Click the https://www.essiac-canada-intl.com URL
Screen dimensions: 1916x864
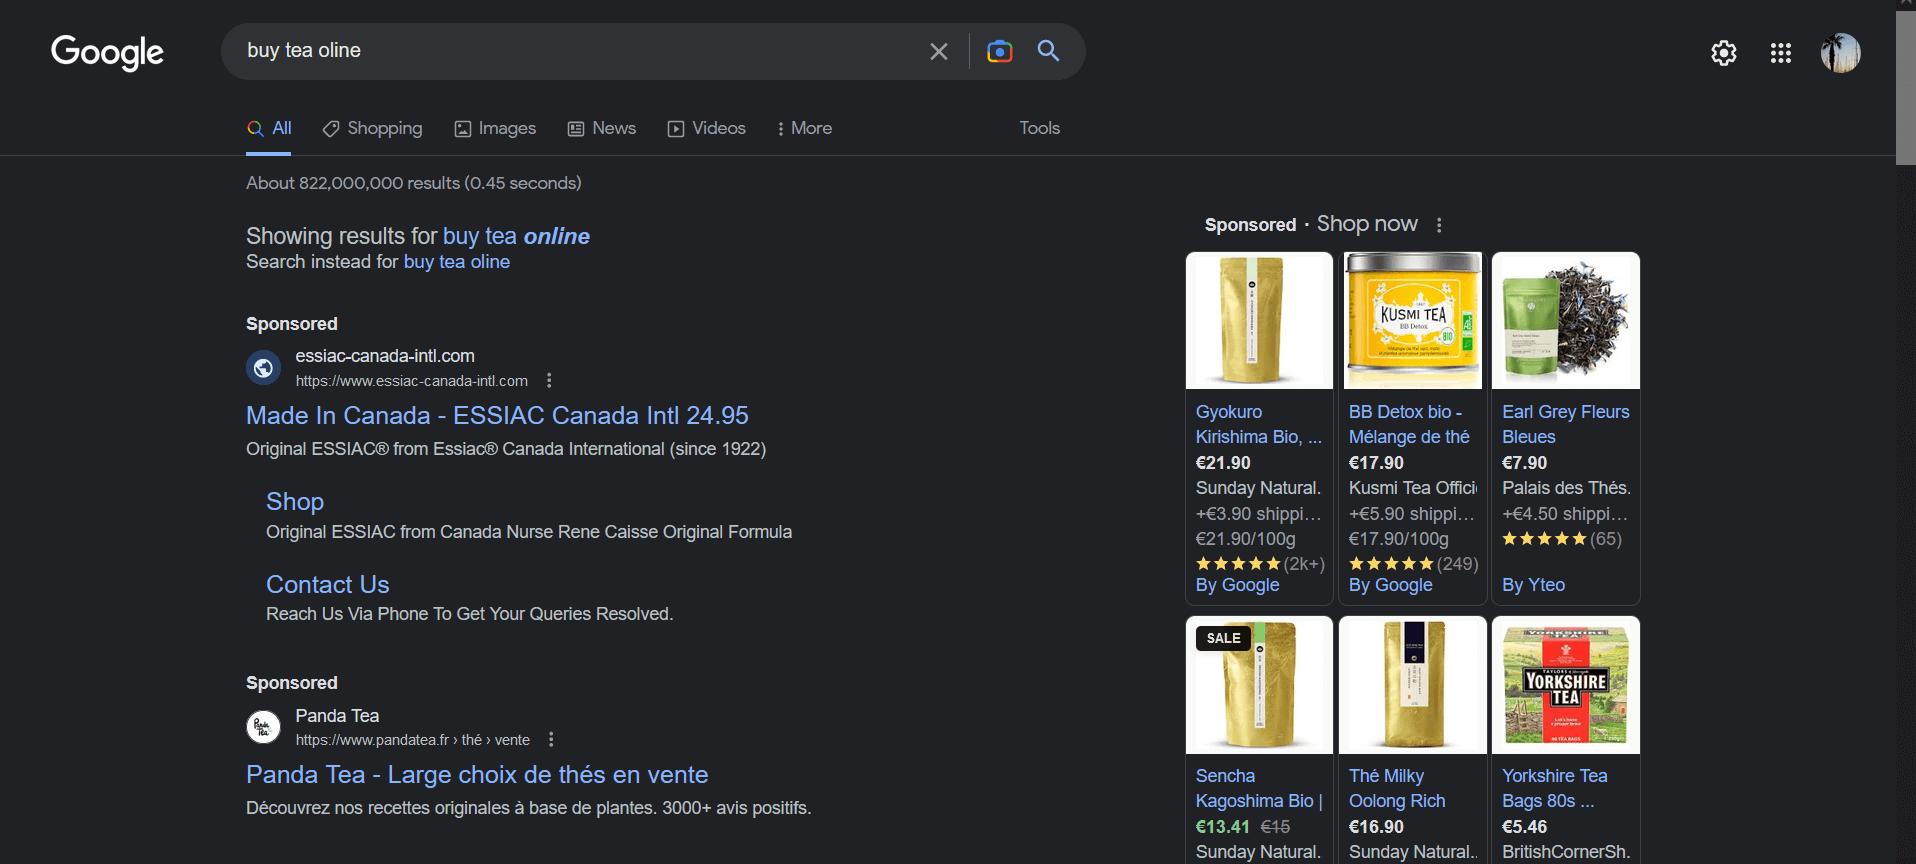click(x=411, y=381)
